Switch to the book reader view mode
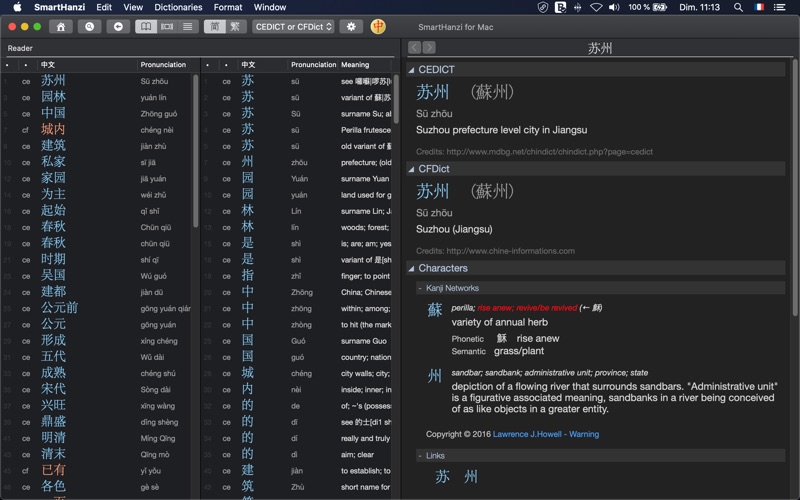Viewport: 800px width, 500px height. [146, 27]
